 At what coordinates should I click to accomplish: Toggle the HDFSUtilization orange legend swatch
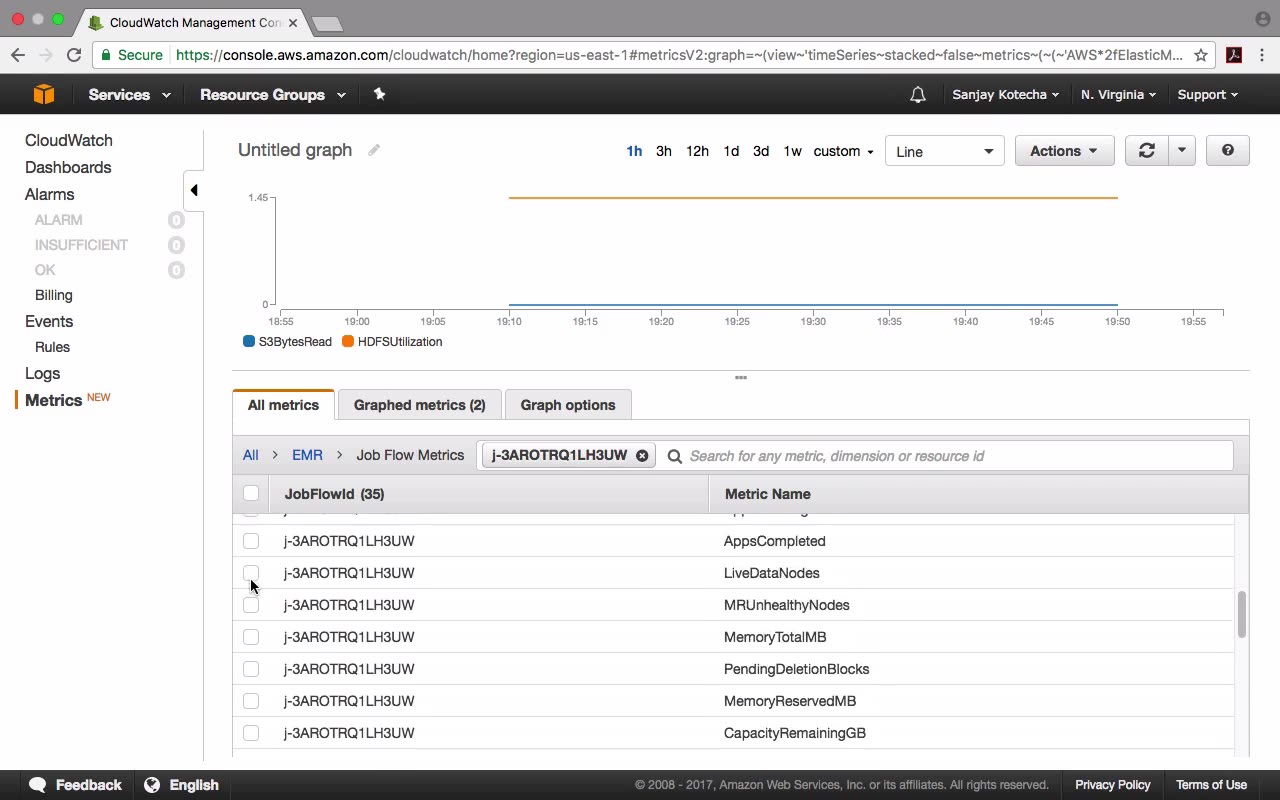tap(348, 342)
